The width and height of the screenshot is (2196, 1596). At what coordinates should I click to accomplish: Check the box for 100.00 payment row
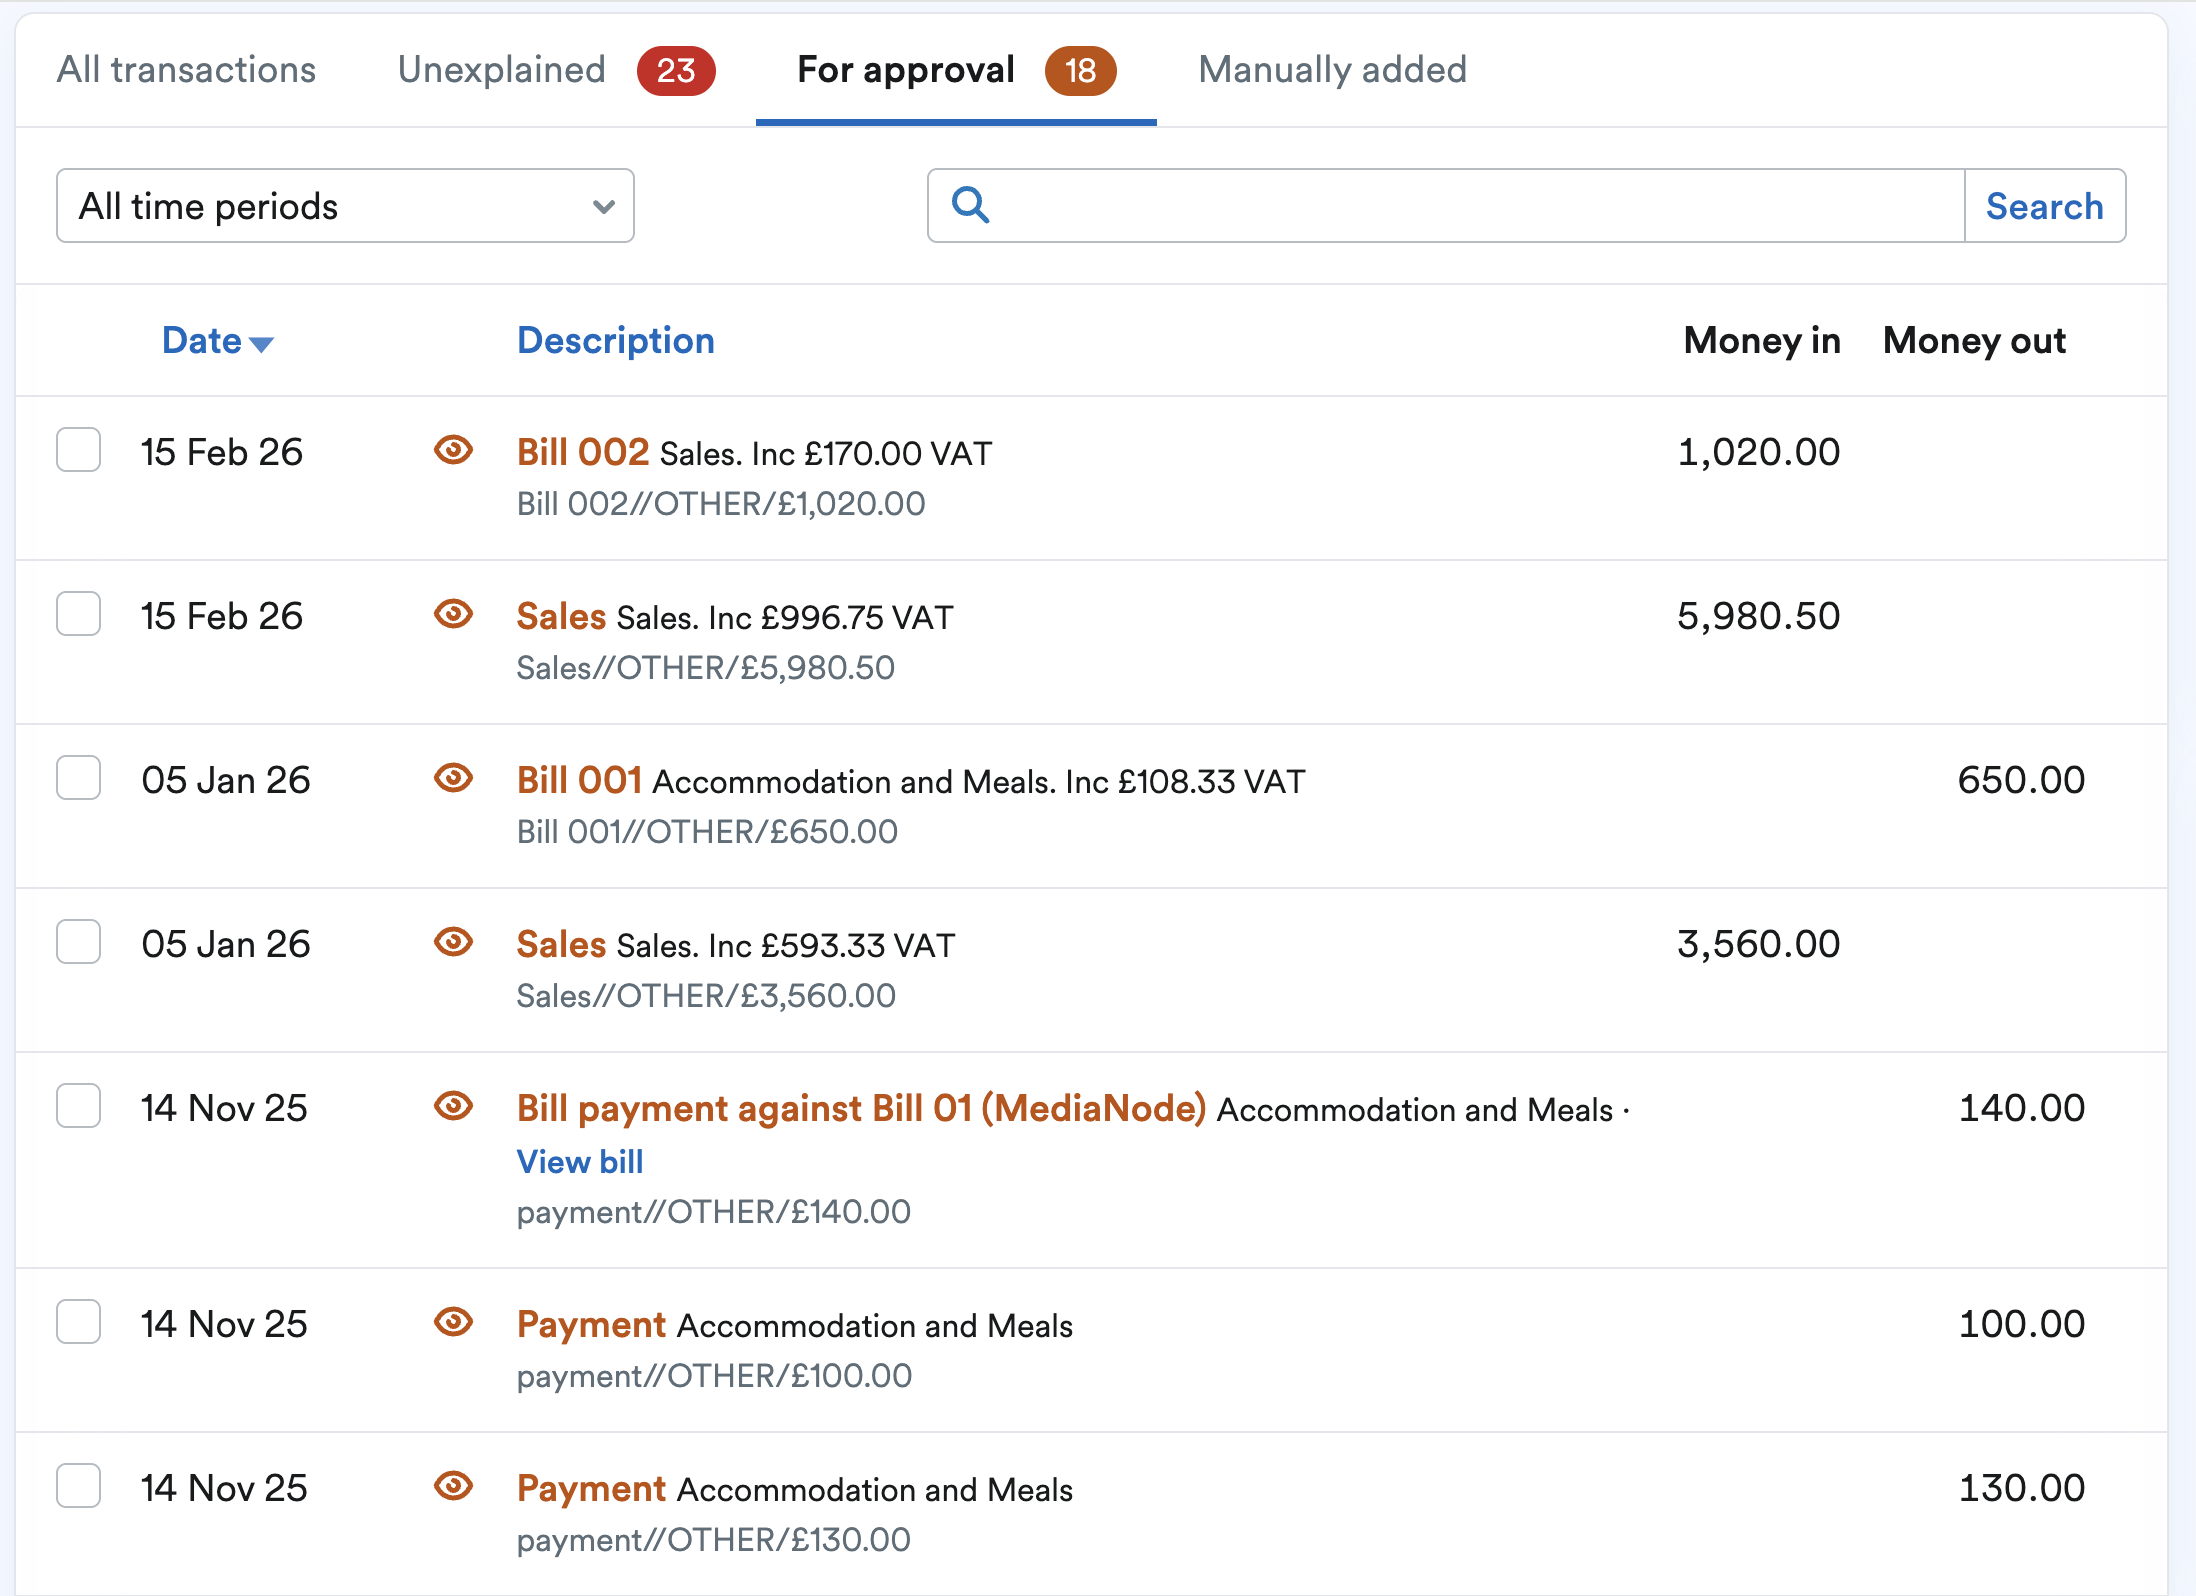78,1322
